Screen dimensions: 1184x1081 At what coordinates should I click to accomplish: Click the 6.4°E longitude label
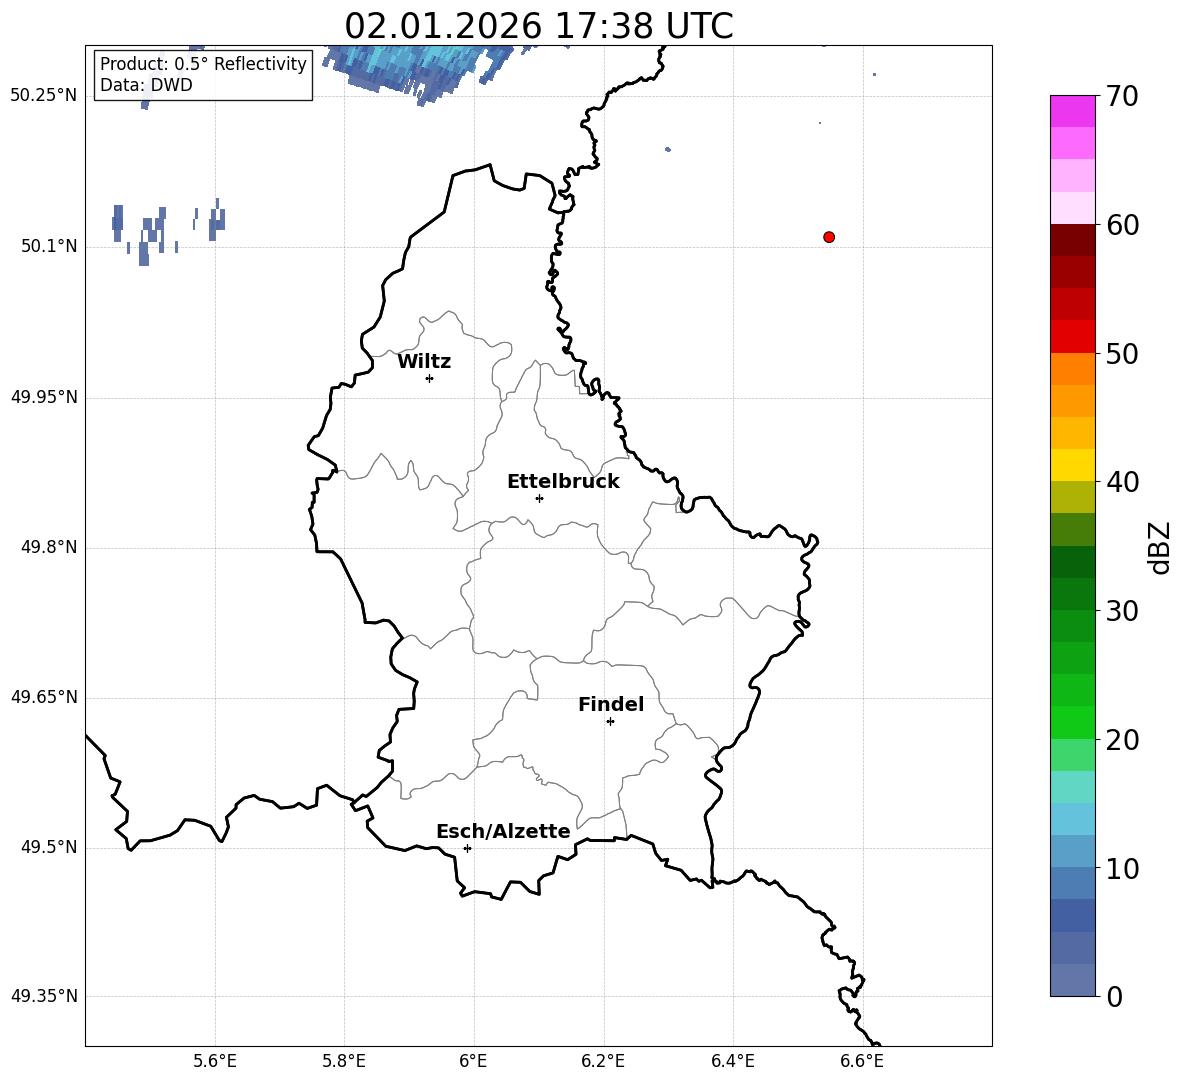(x=732, y=1061)
